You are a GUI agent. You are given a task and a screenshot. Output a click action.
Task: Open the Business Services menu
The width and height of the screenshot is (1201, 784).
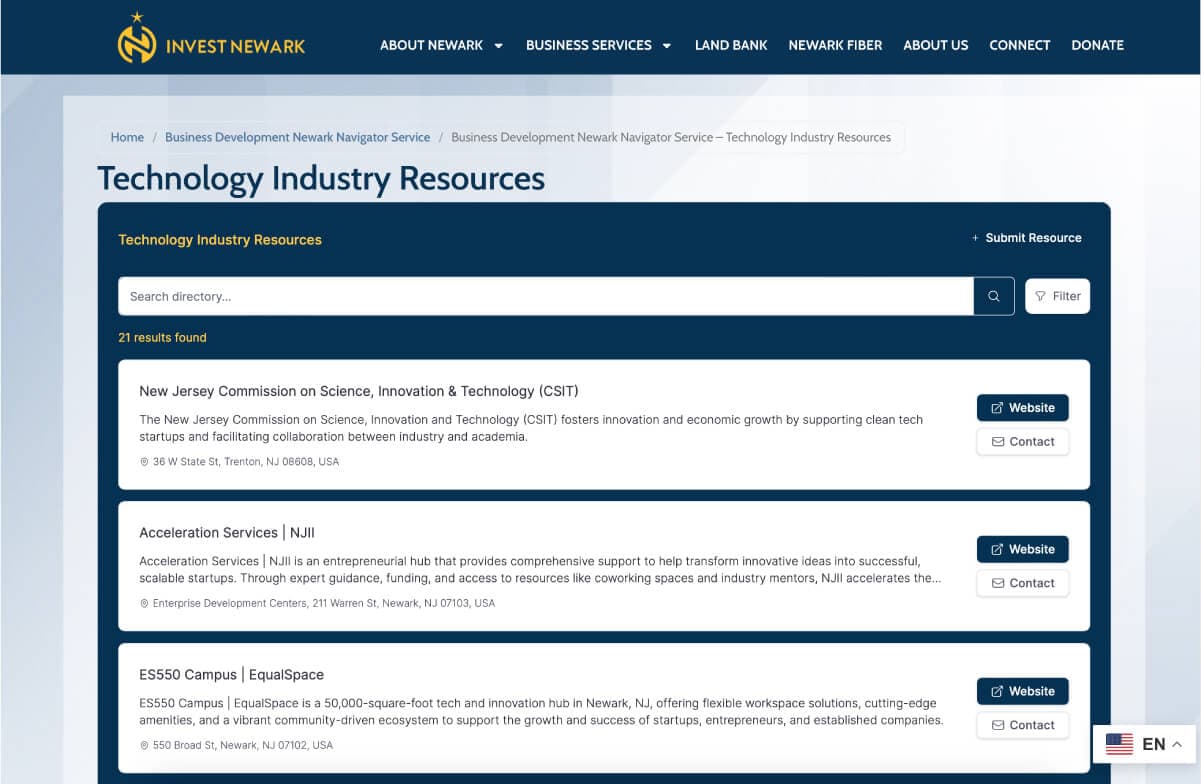[588, 45]
